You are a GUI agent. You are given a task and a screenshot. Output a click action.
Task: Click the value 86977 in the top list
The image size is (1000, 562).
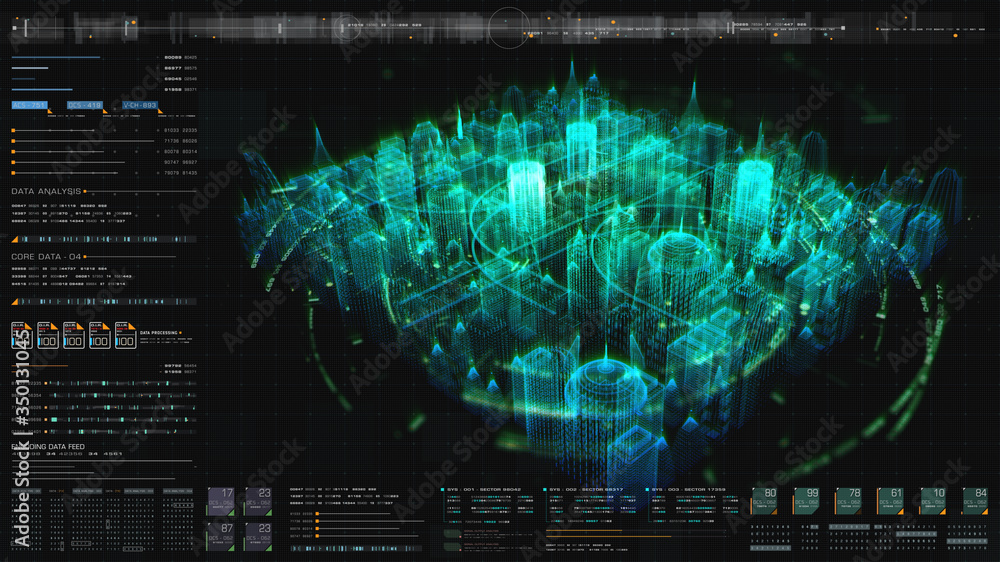point(173,68)
